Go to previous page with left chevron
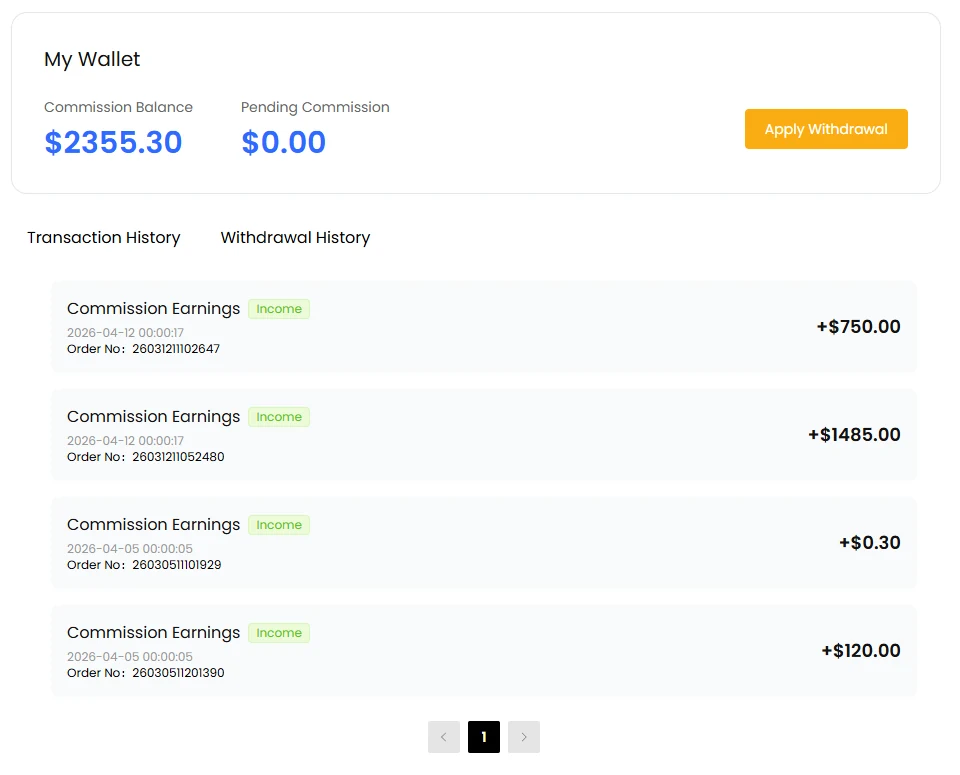The image size is (960, 775). [443, 736]
